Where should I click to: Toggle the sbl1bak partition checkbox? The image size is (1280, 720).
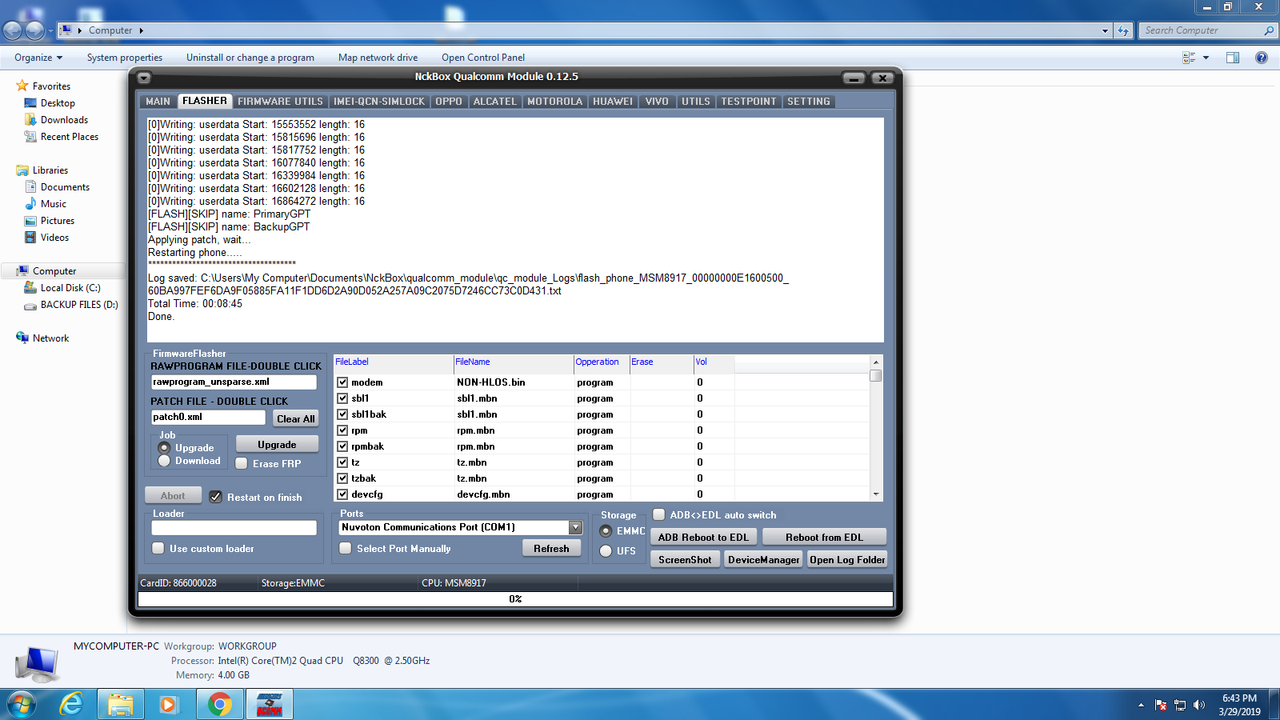[343, 414]
